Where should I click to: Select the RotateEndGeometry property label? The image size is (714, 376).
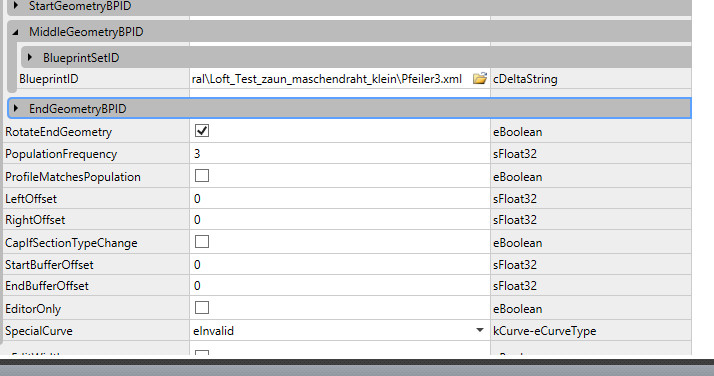(58, 132)
